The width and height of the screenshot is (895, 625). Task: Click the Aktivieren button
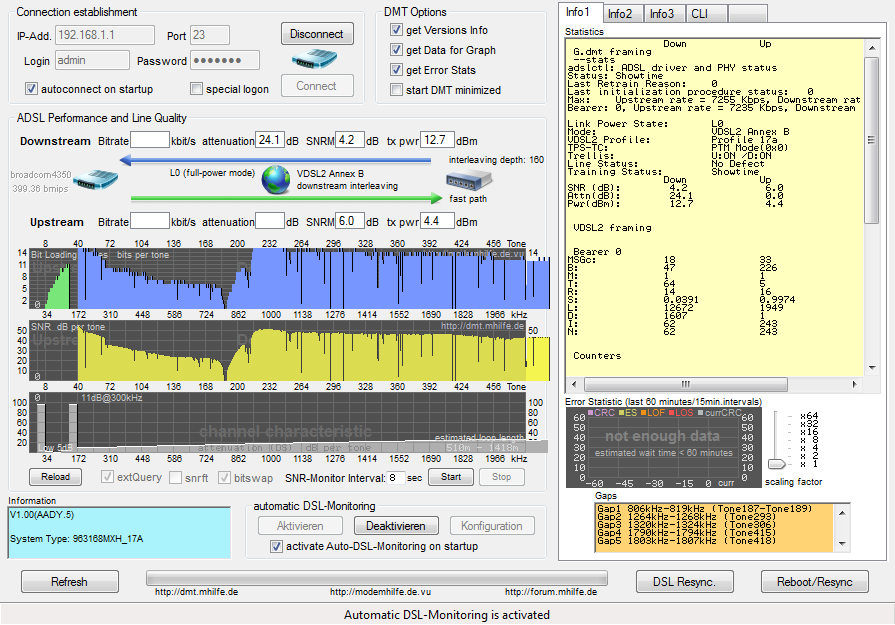[300, 526]
